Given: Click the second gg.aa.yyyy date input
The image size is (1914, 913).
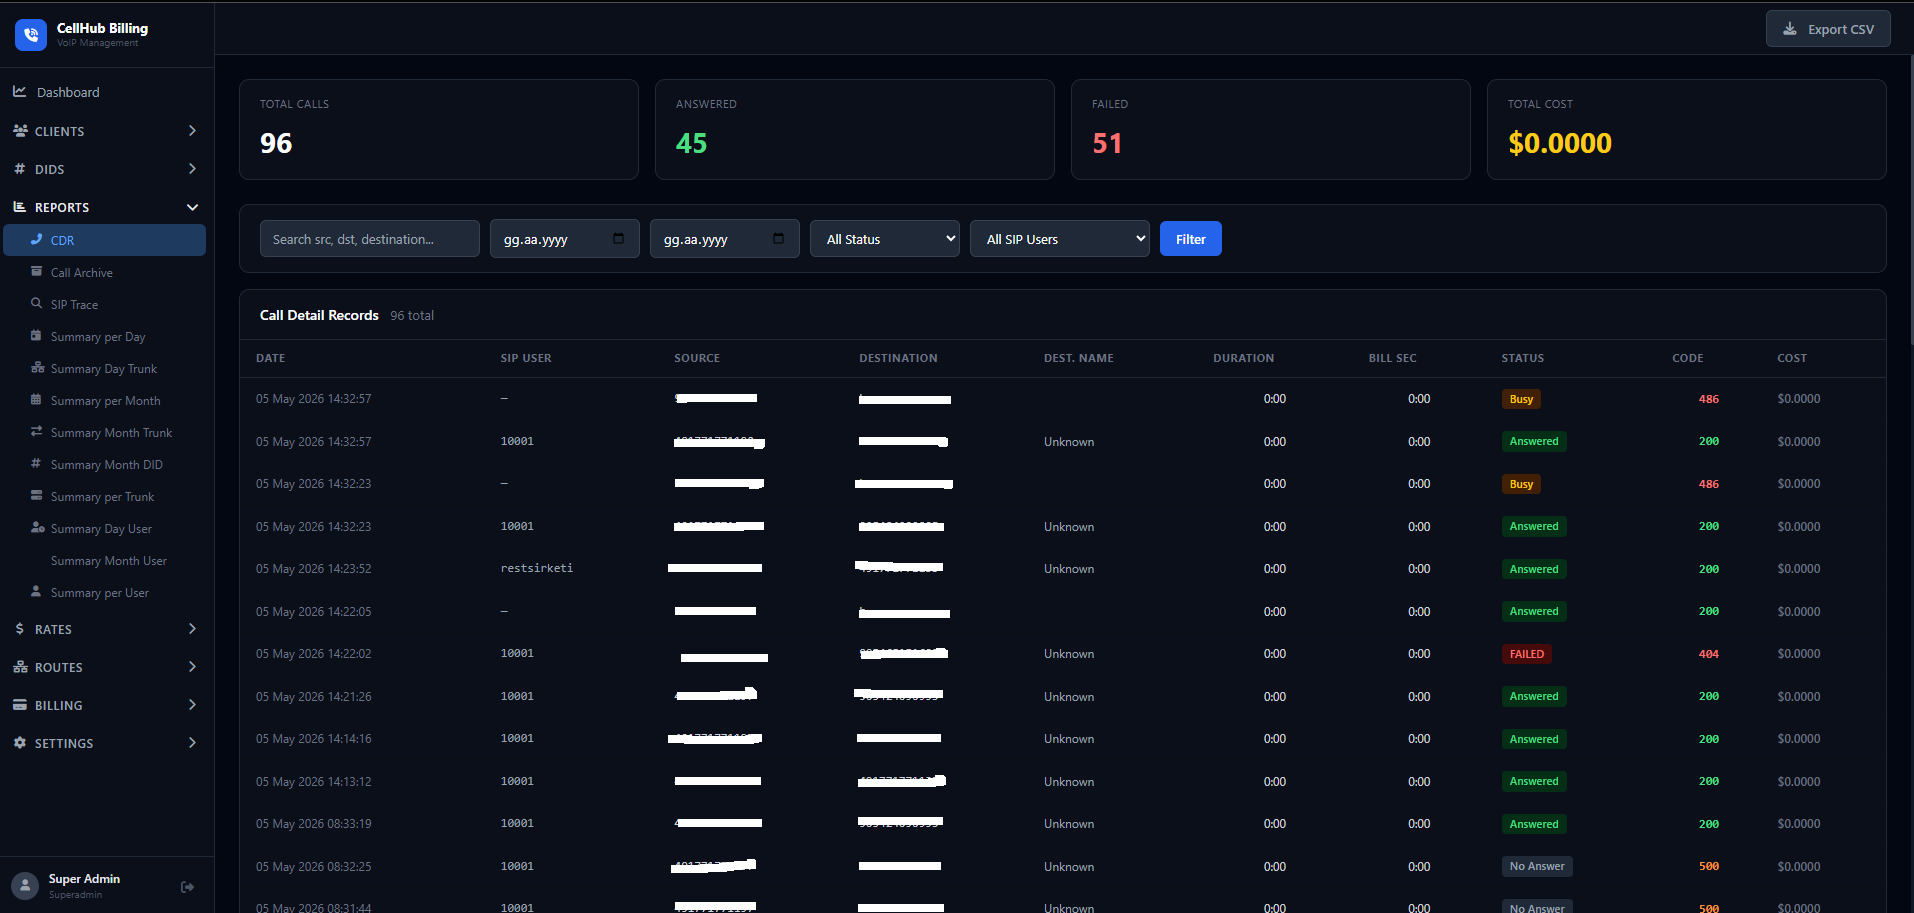Looking at the screenshot, I should (x=725, y=239).
